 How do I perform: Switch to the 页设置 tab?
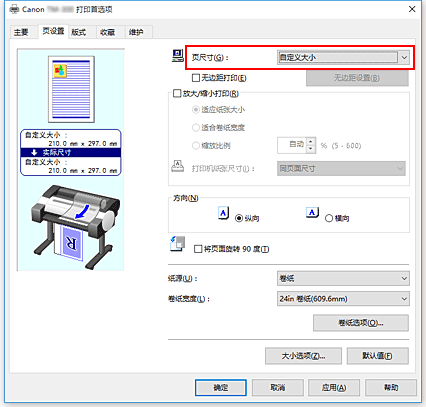[53, 31]
